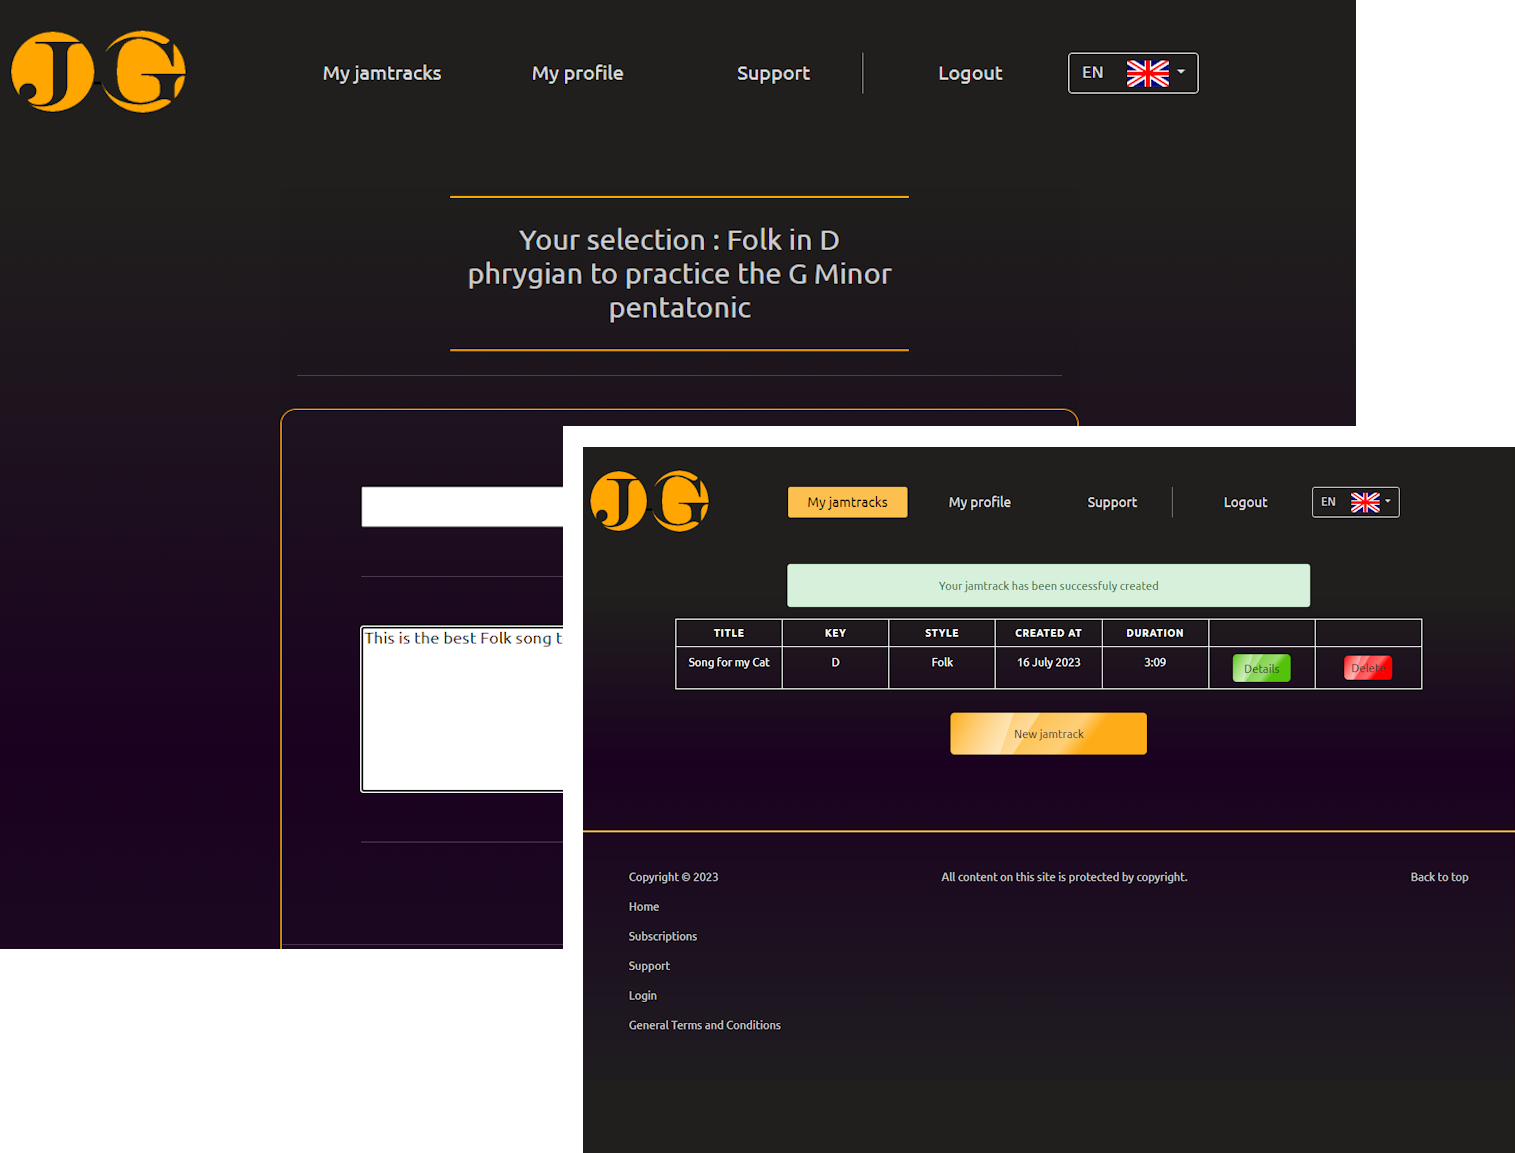Click Logout in the back window
The height and width of the screenshot is (1153, 1515).
[x=970, y=73]
